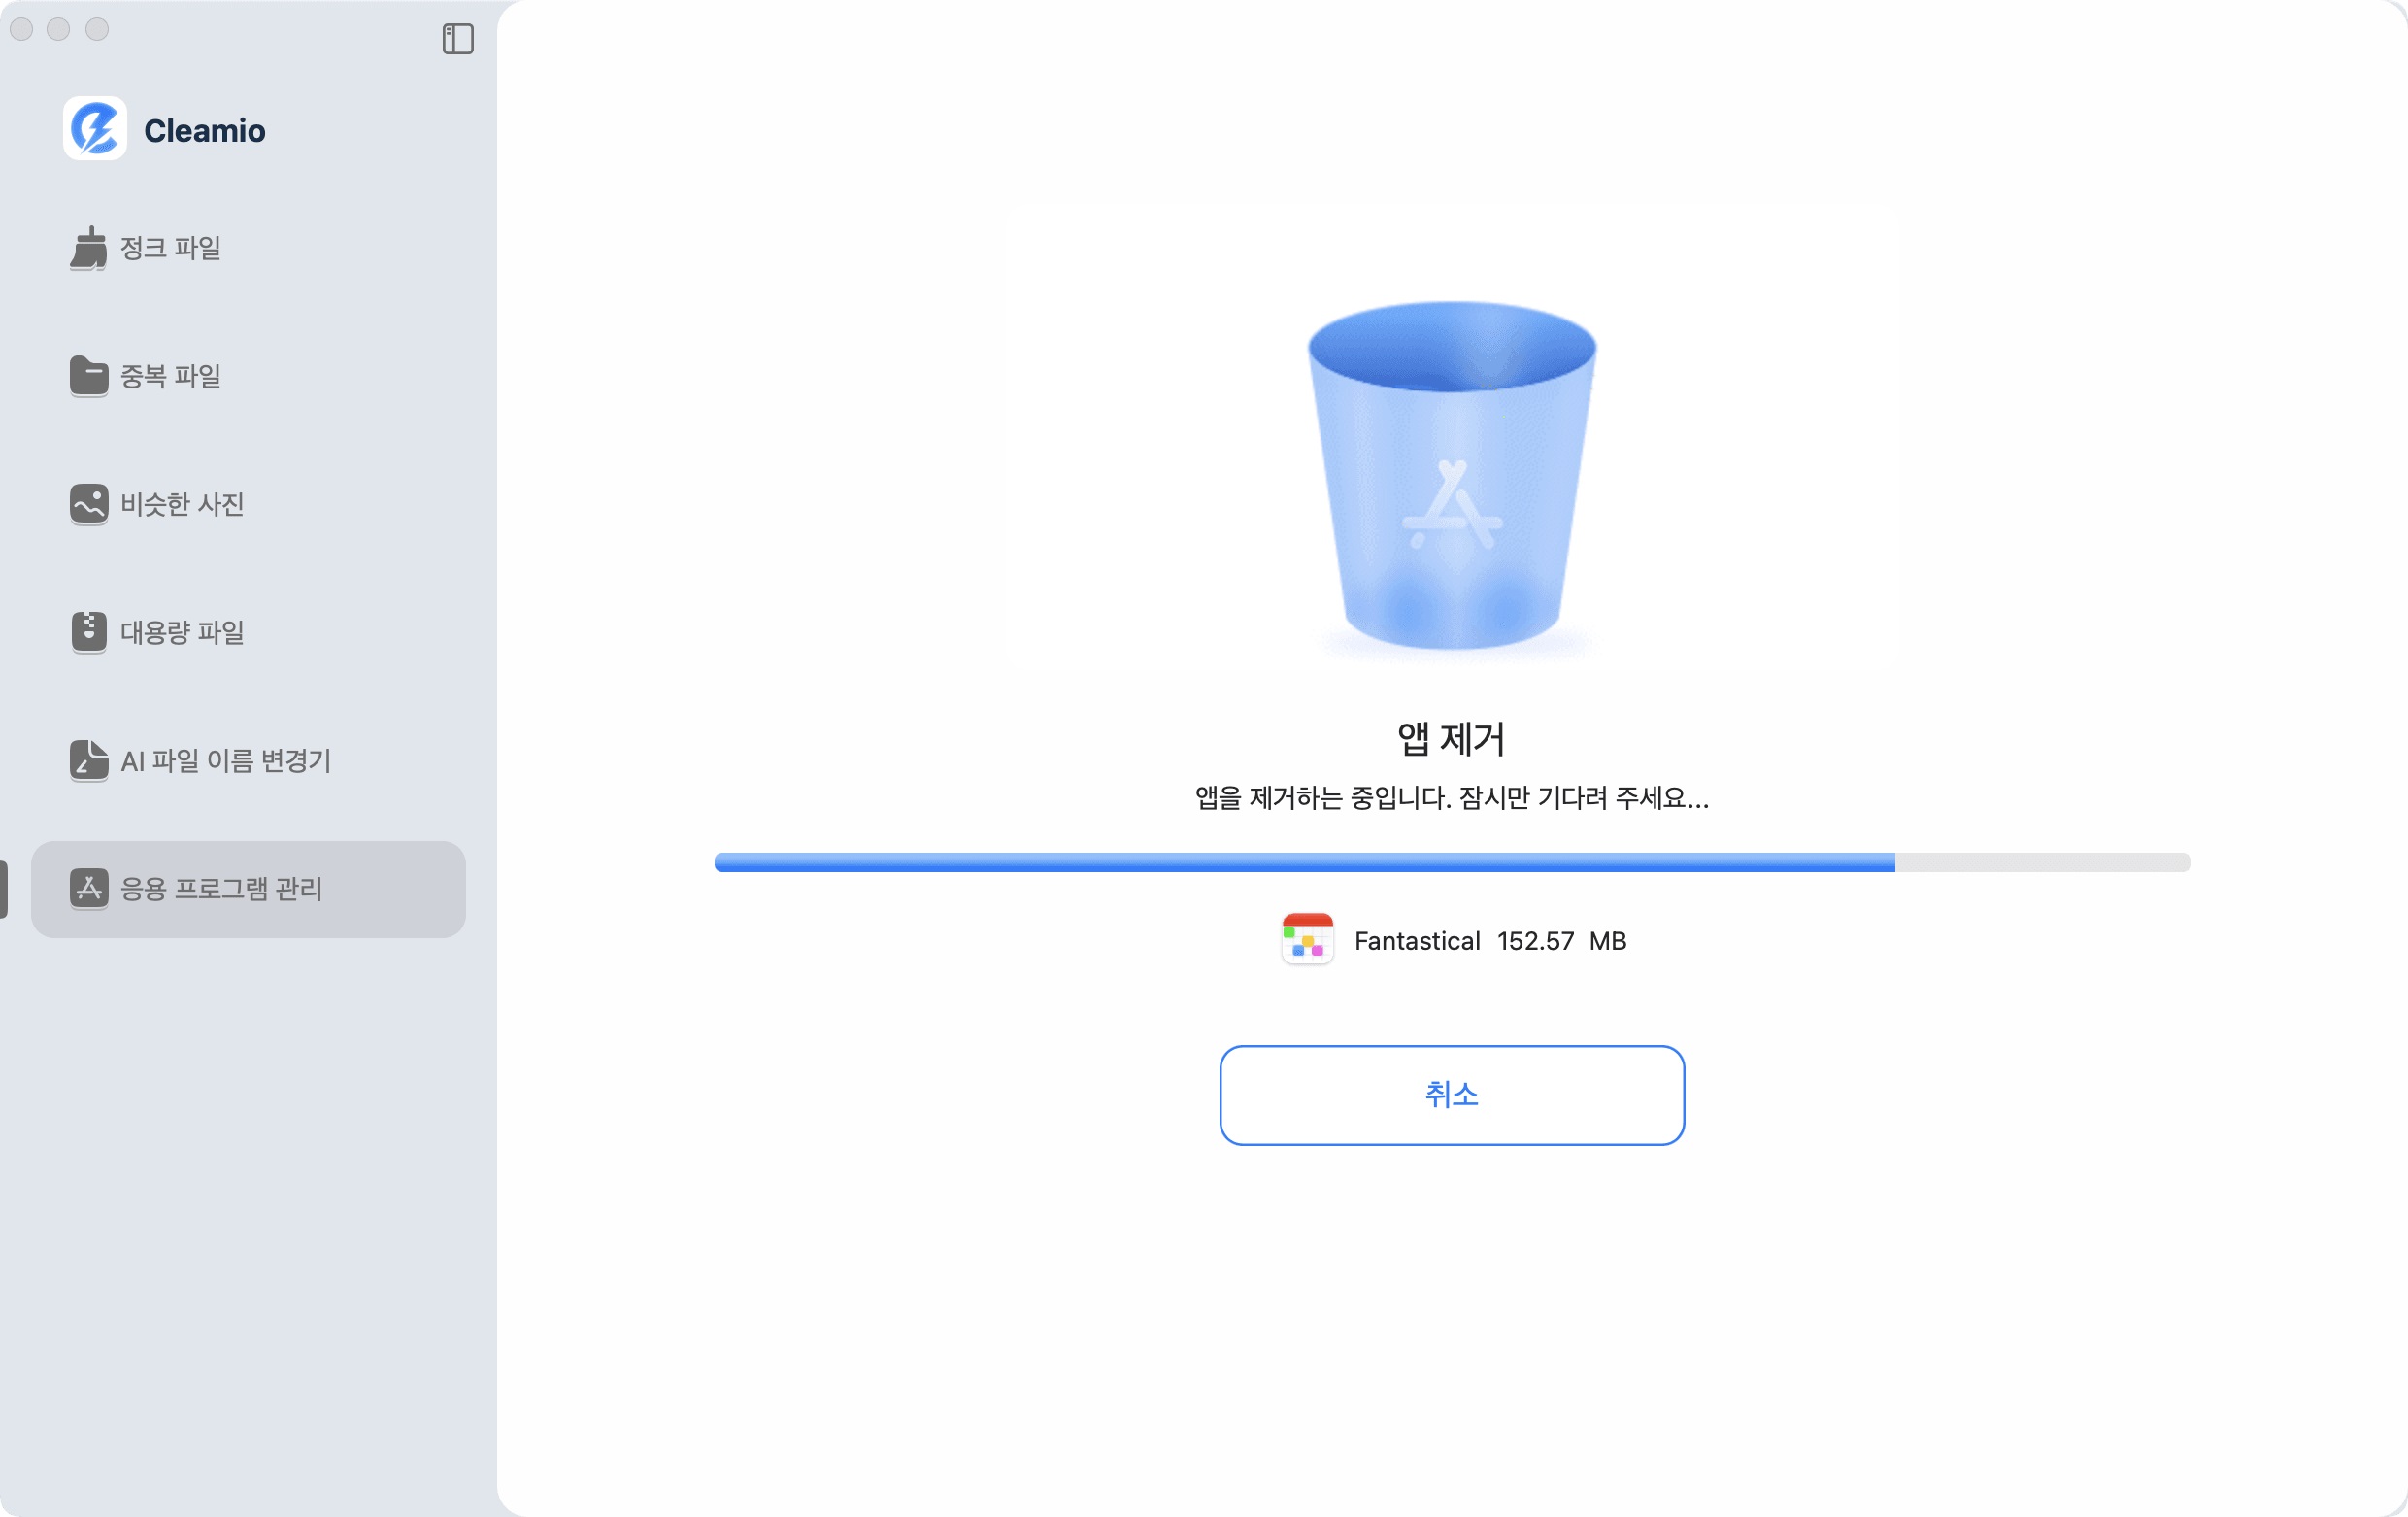Viewport: 2408px width, 1517px height.
Task: Select the 정크 파일 broom icon
Action: pos(89,249)
